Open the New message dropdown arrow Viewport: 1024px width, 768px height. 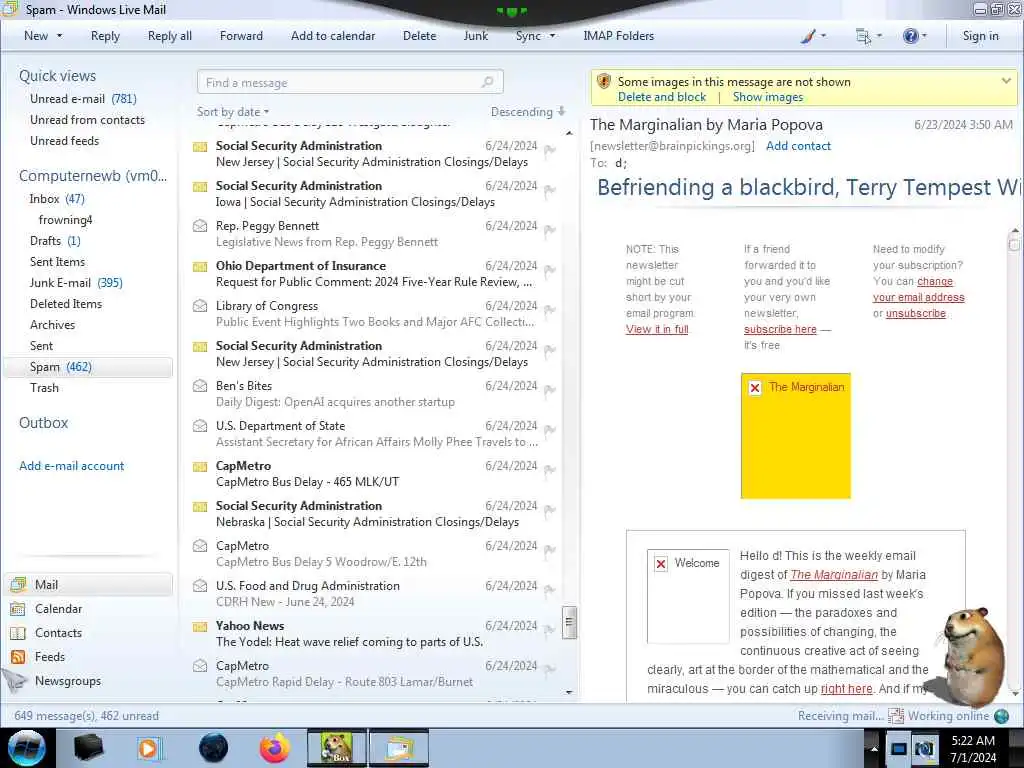[x=59, y=36]
